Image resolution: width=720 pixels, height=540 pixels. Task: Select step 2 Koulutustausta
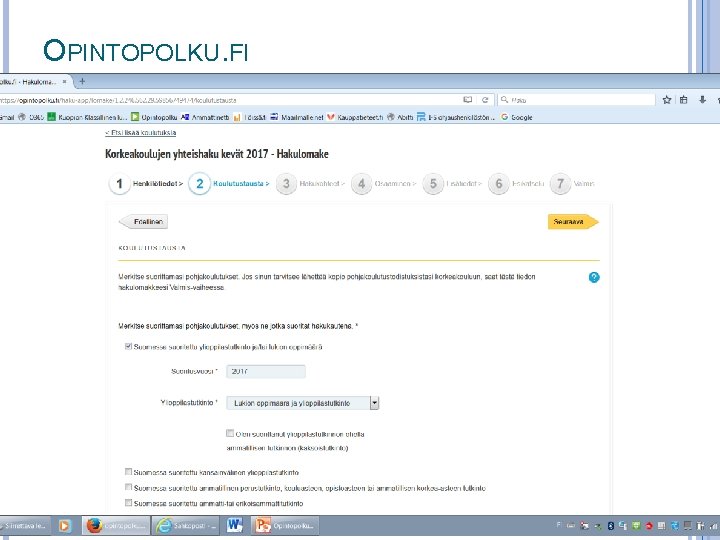(229, 184)
